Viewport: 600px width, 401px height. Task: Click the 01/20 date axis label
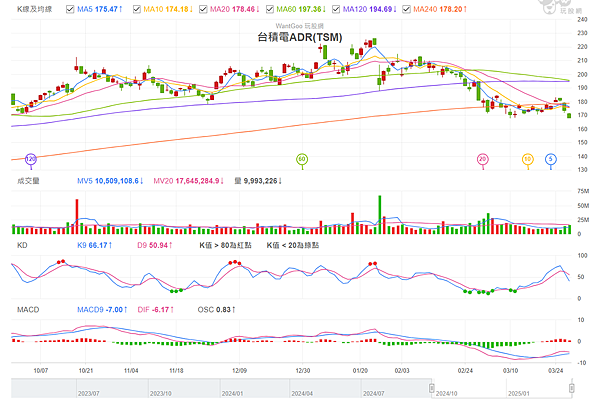(360, 371)
